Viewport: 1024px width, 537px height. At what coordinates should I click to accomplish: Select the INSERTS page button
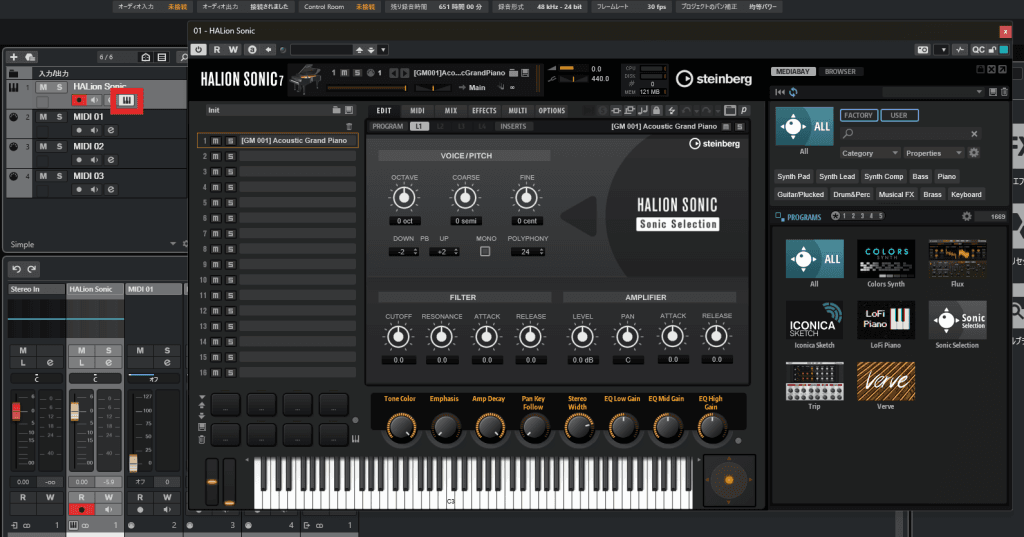[x=513, y=126]
